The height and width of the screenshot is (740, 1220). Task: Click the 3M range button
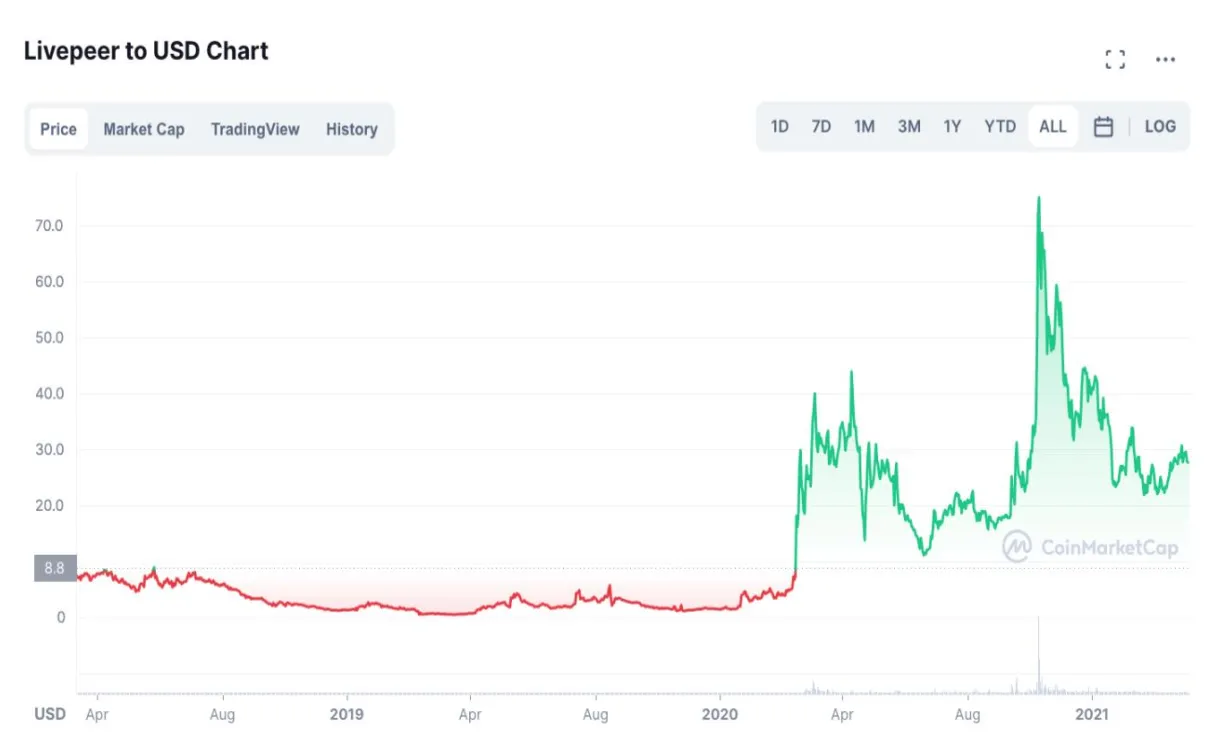(909, 126)
